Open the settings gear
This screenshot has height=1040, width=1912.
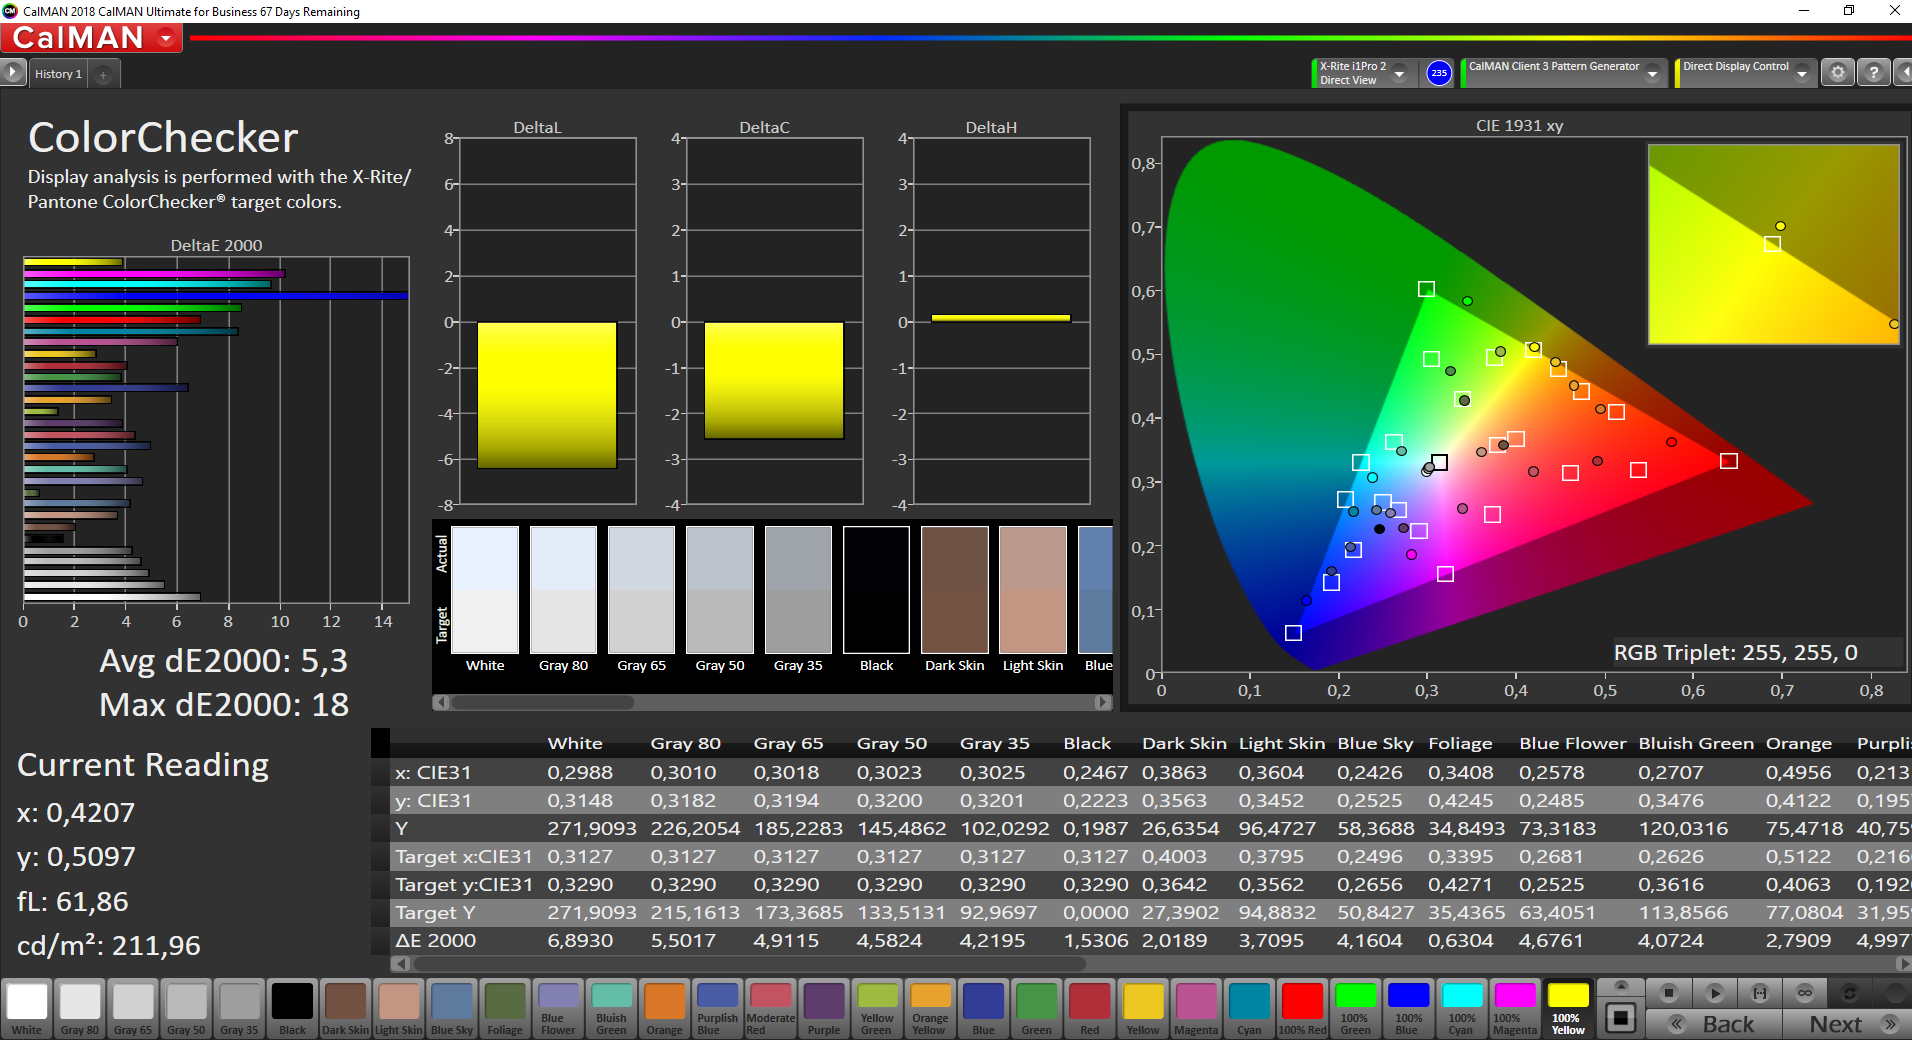pos(1838,73)
